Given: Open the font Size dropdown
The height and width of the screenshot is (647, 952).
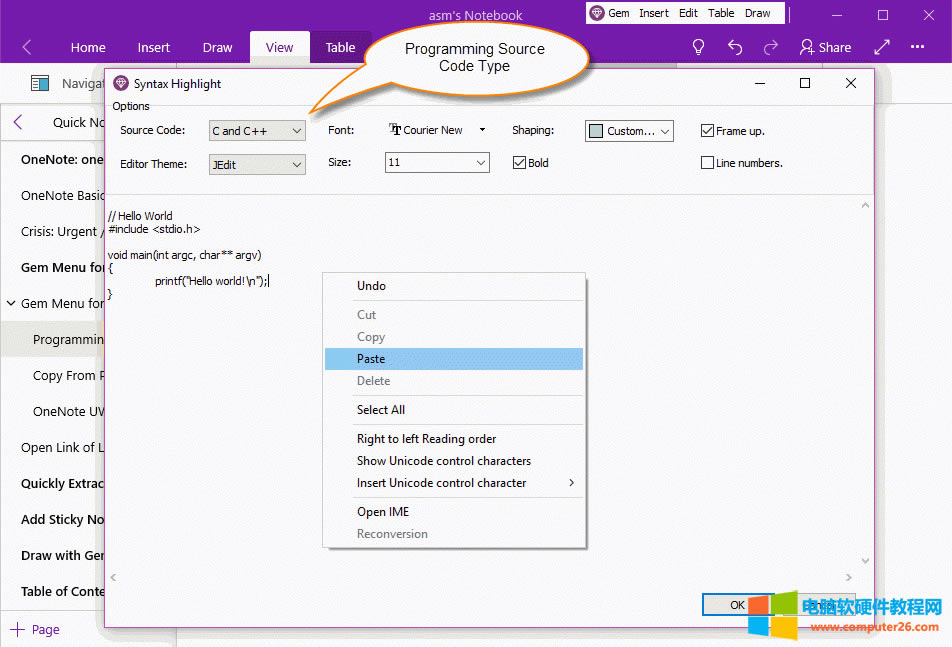Looking at the screenshot, I should tap(437, 163).
